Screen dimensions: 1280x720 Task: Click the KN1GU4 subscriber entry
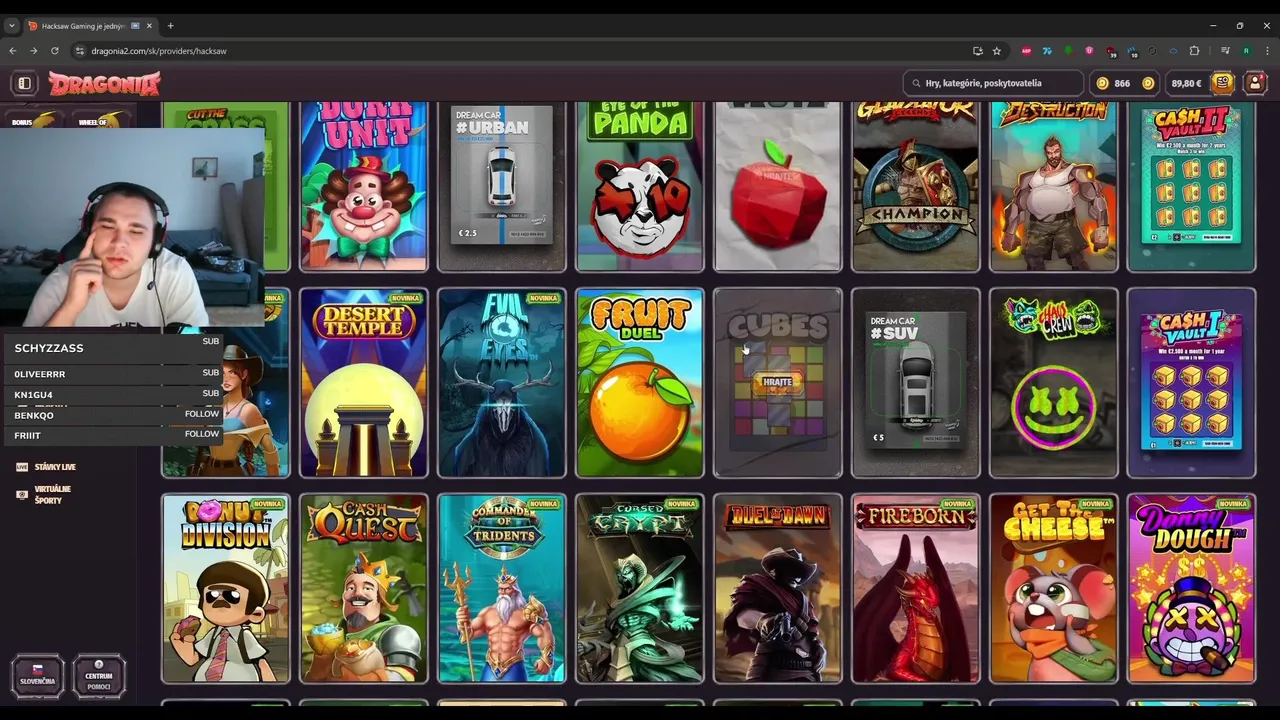[x=115, y=395]
